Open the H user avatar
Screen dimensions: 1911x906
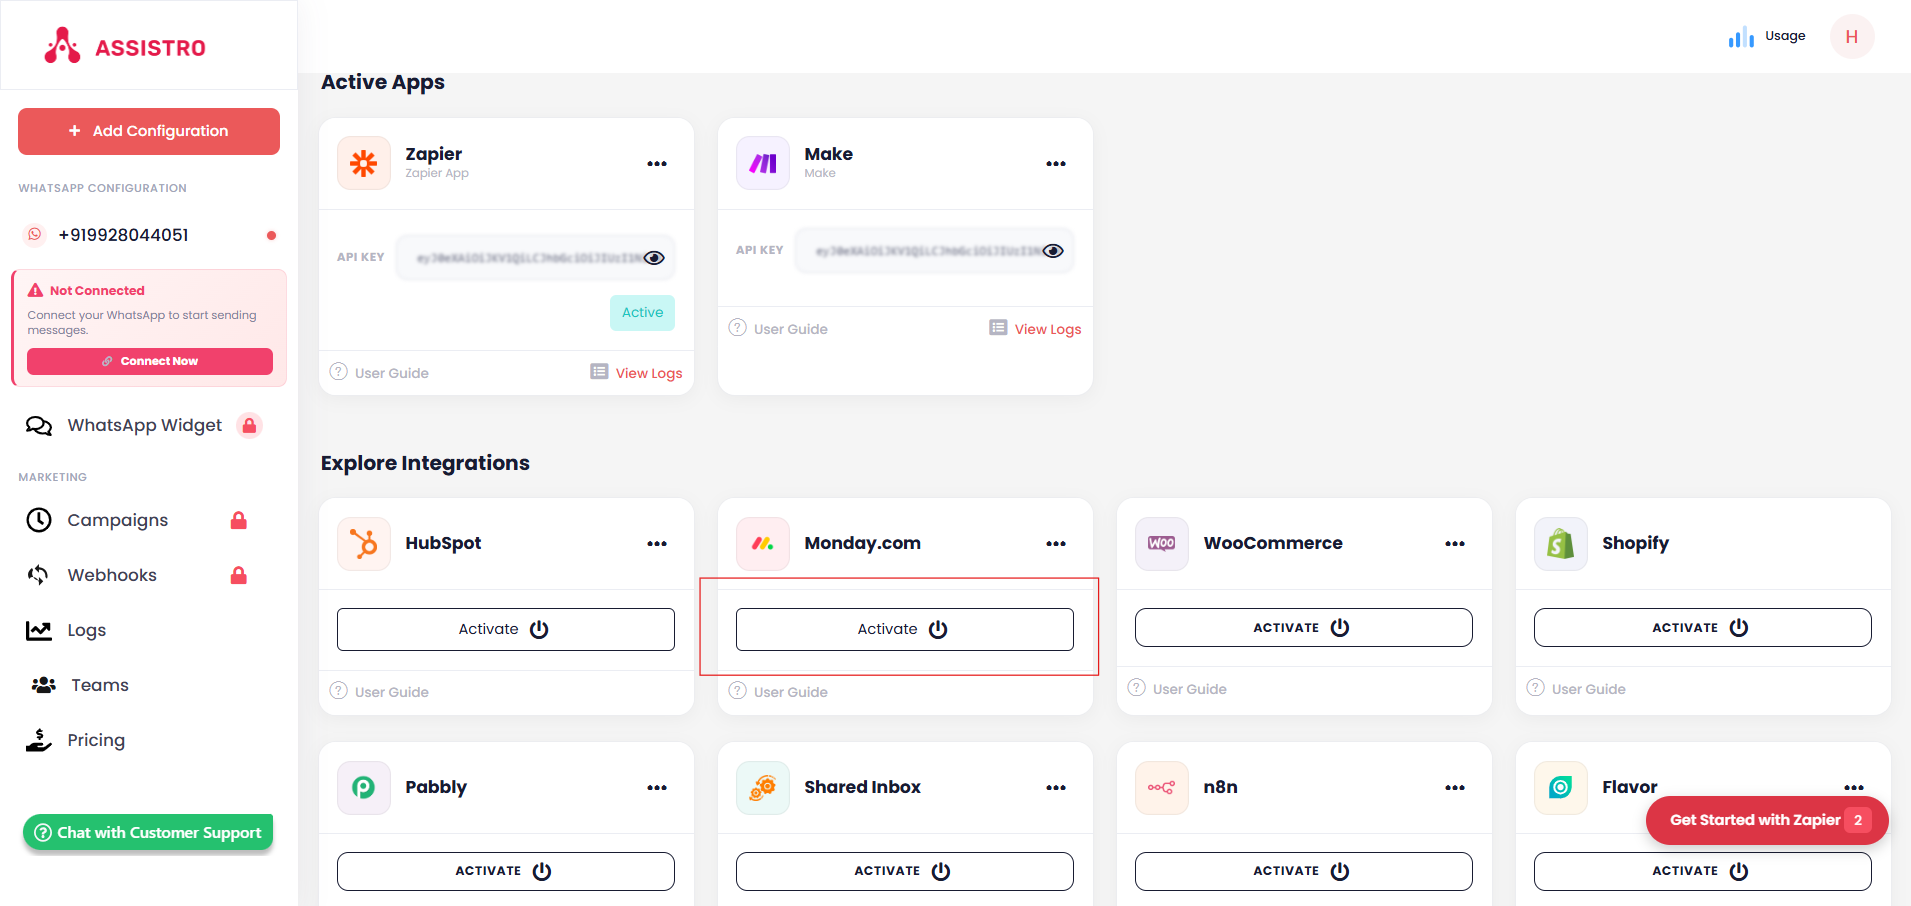(x=1851, y=37)
